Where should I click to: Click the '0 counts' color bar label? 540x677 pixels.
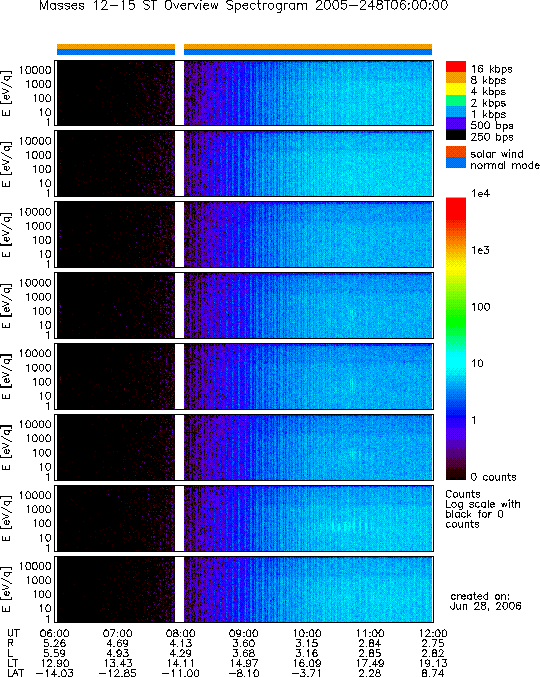point(493,477)
